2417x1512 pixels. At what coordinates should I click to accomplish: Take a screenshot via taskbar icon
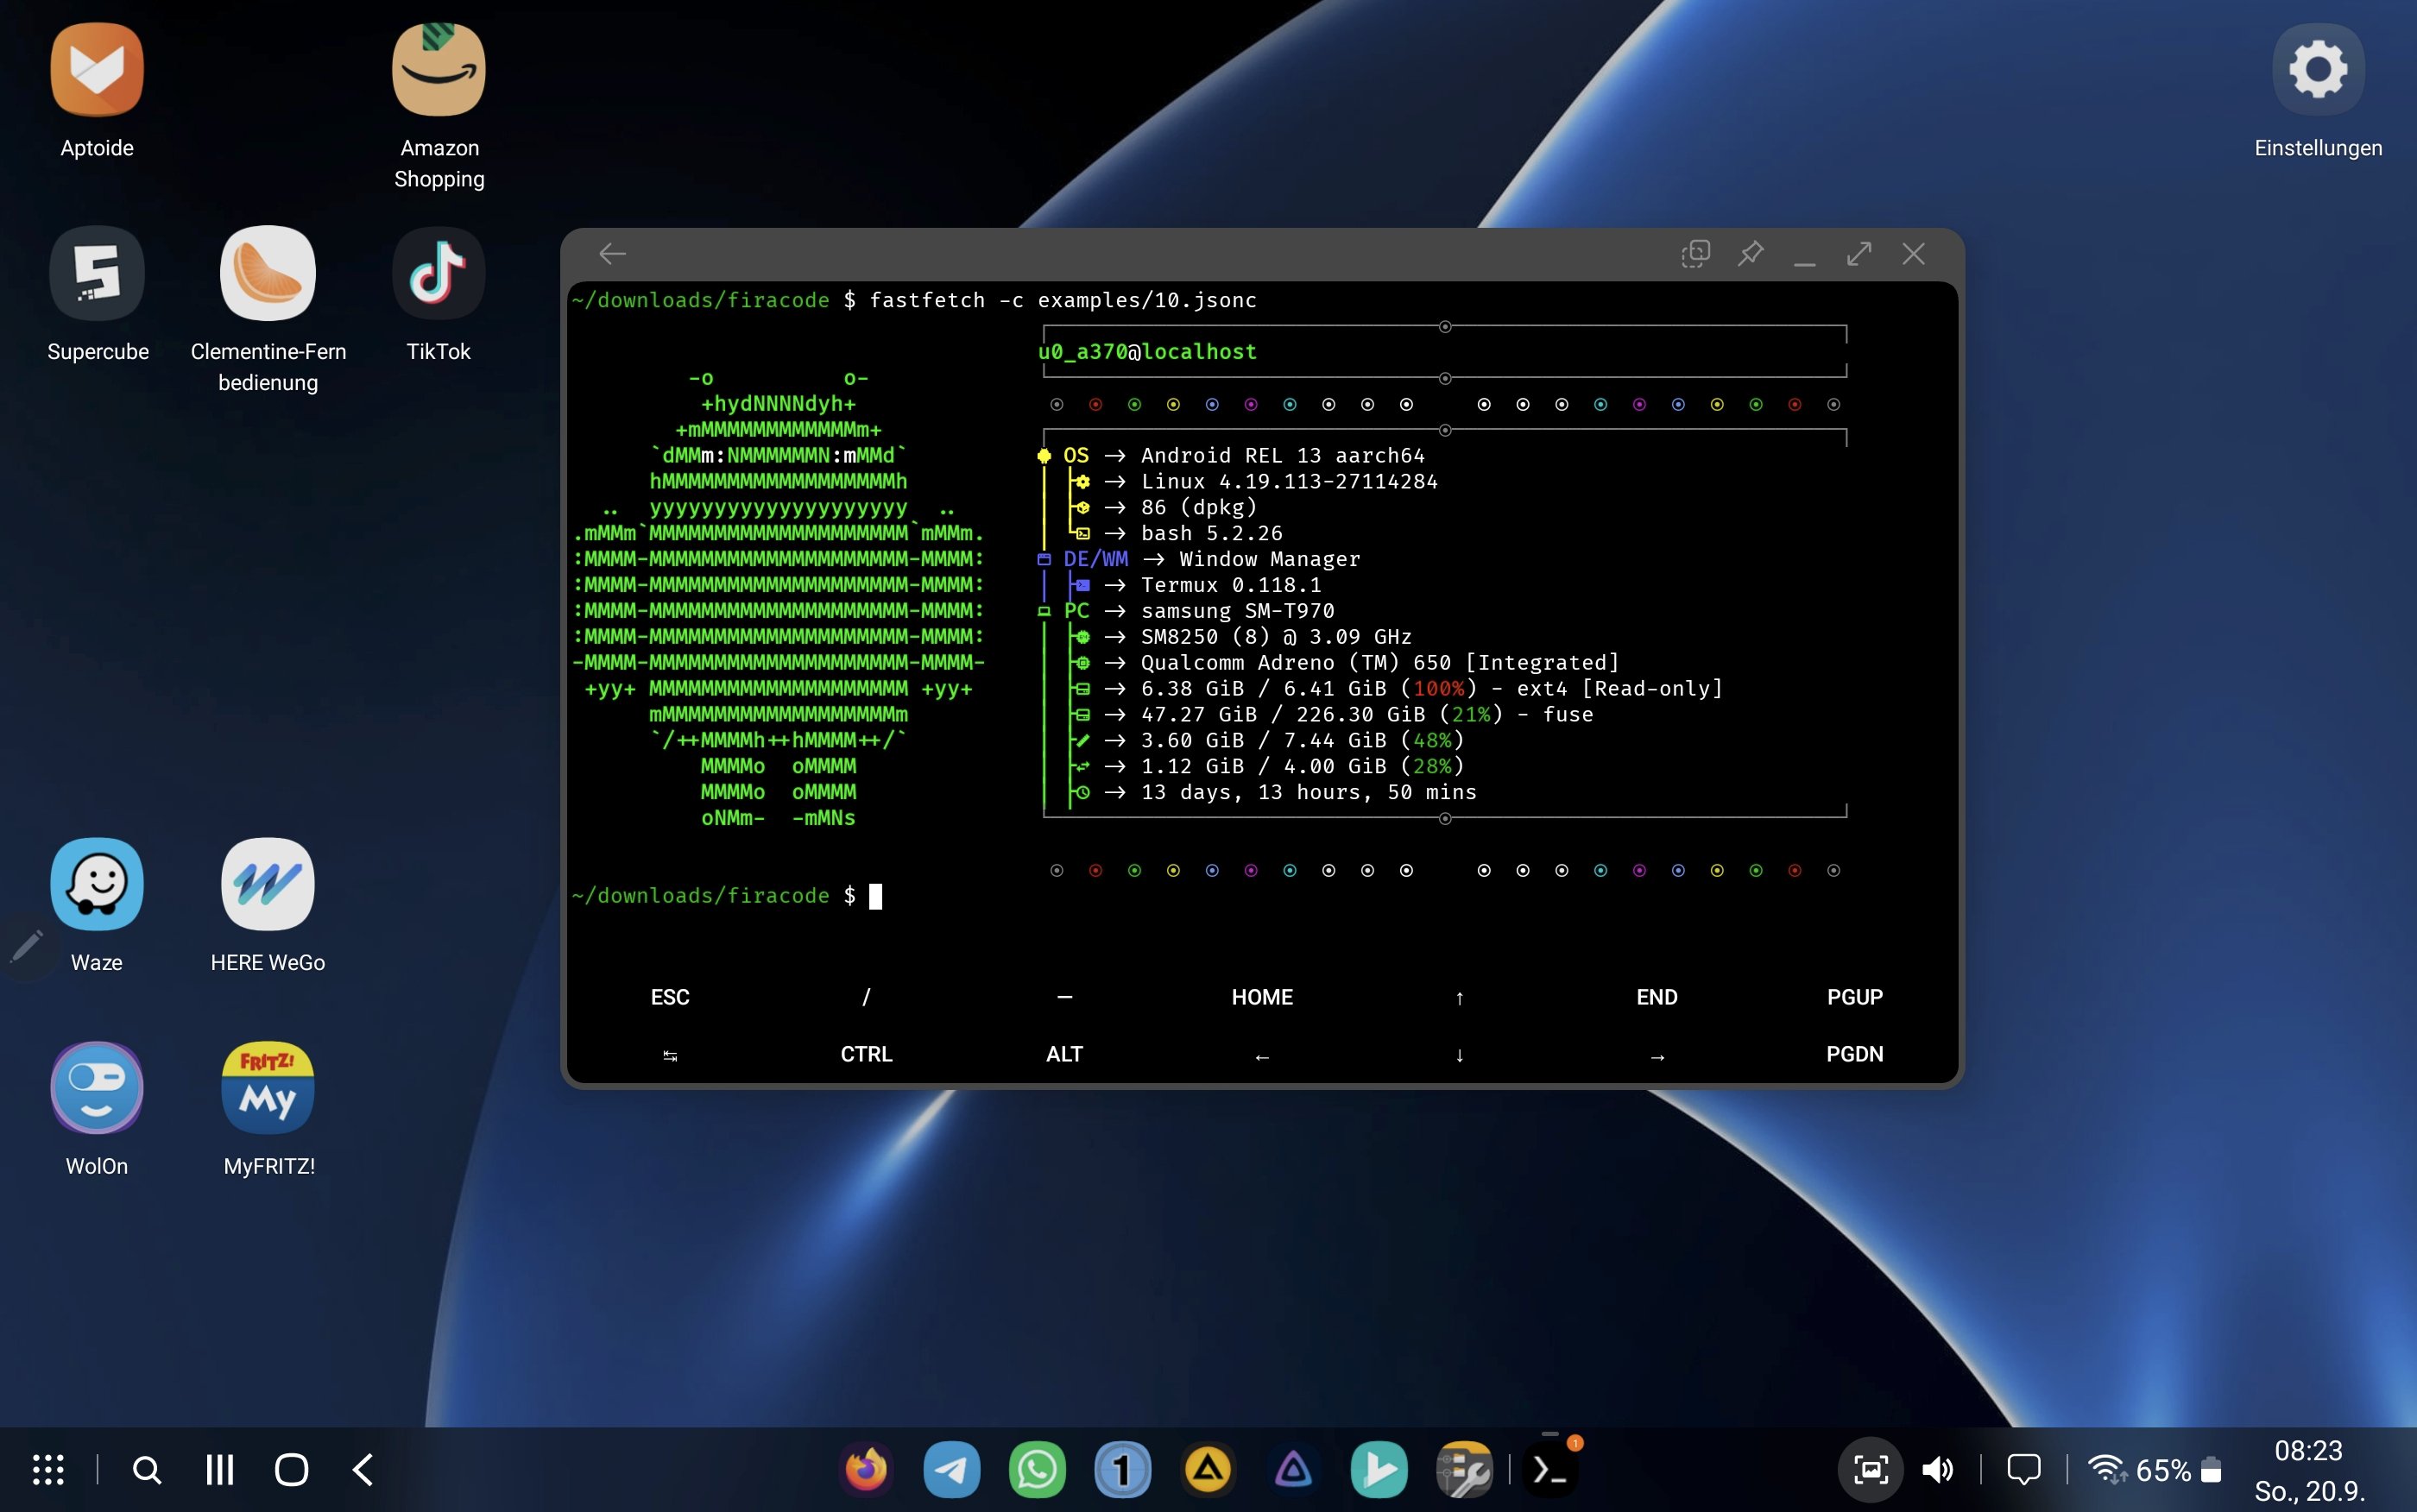click(1870, 1469)
